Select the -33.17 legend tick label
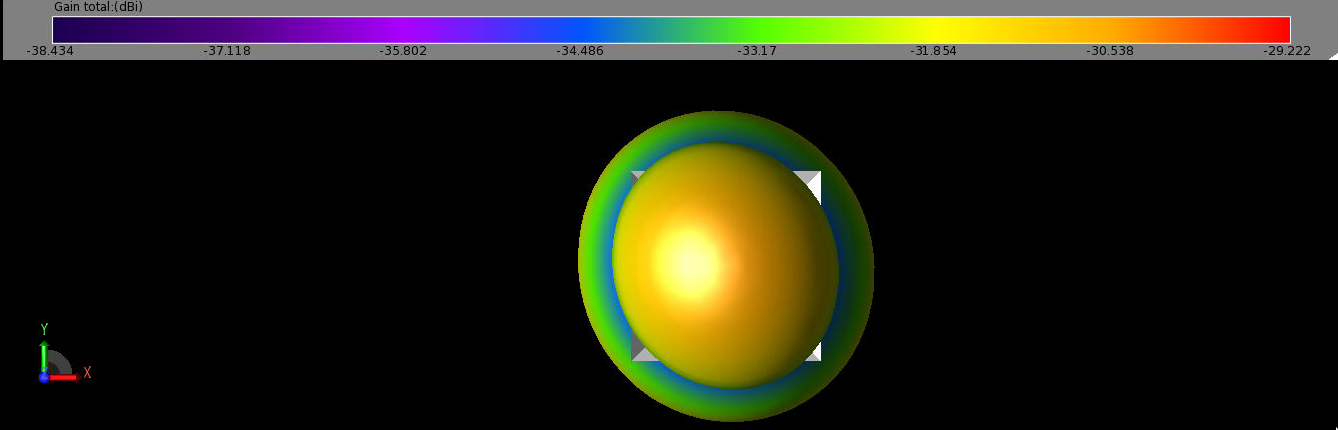The image size is (1338, 430). [757, 51]
